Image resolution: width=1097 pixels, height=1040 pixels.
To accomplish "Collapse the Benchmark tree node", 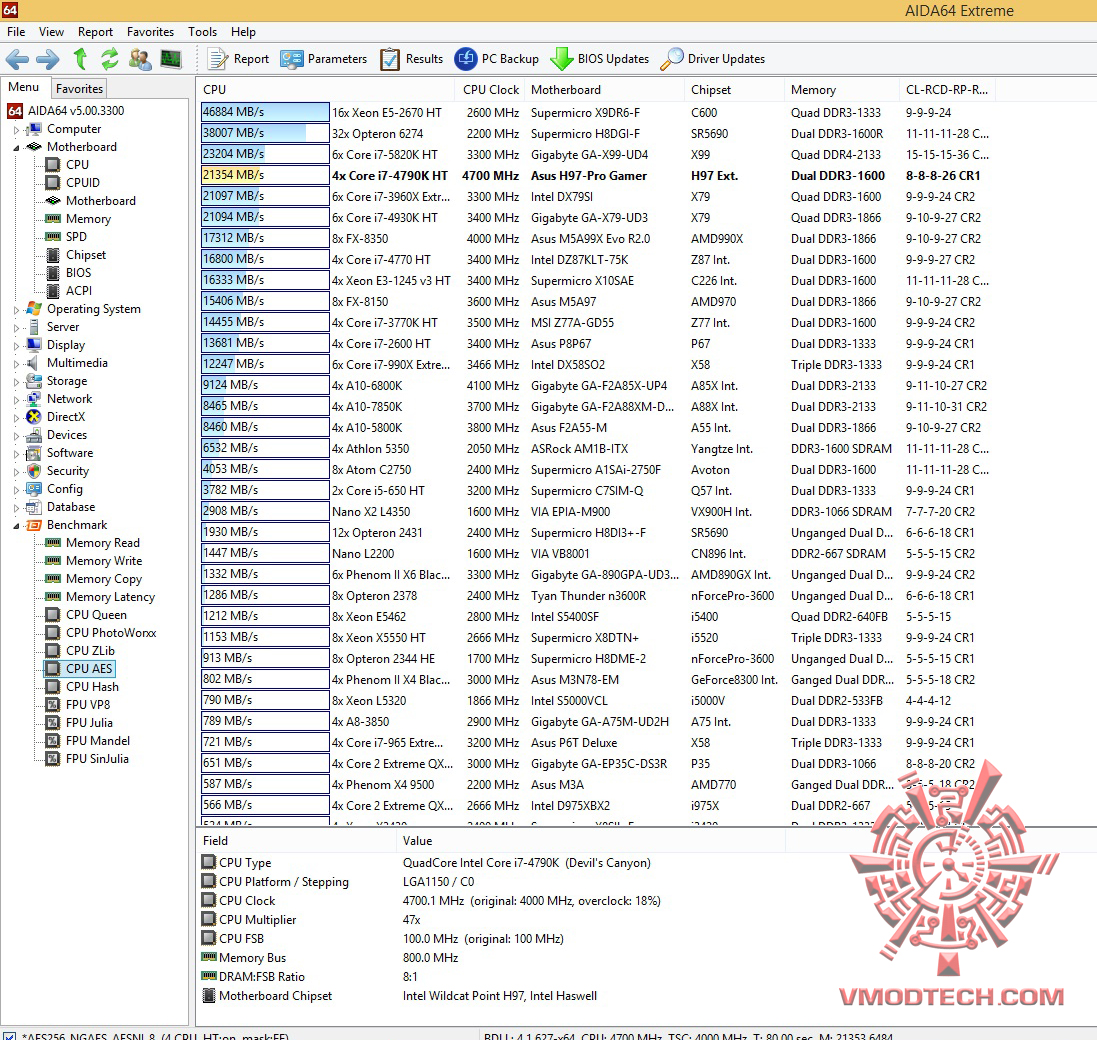I will coord(16,525).
